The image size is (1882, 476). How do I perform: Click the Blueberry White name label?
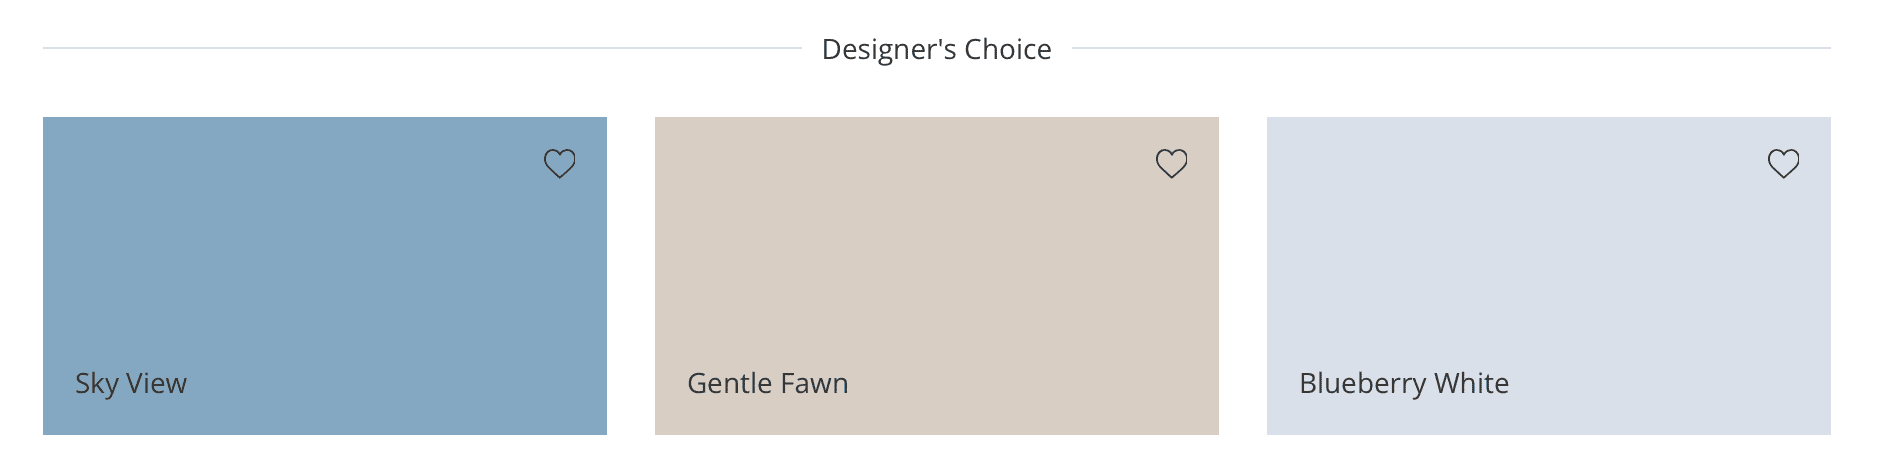[1403, 383]
